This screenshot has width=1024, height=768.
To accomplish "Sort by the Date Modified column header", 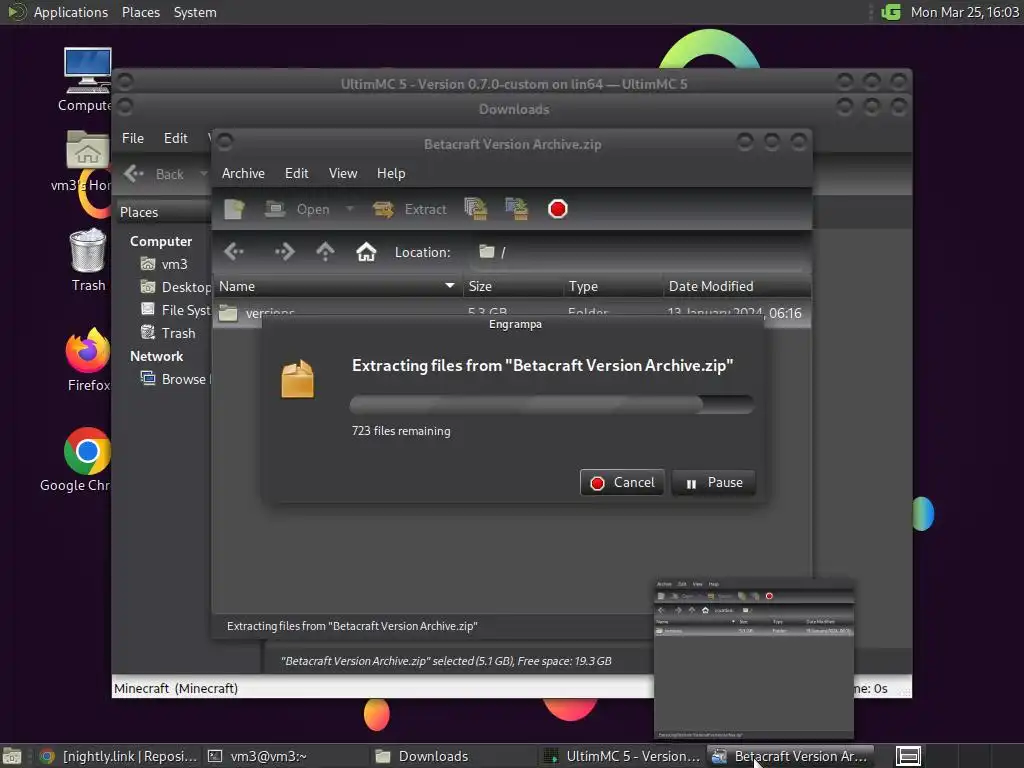I will coord(737,287).
